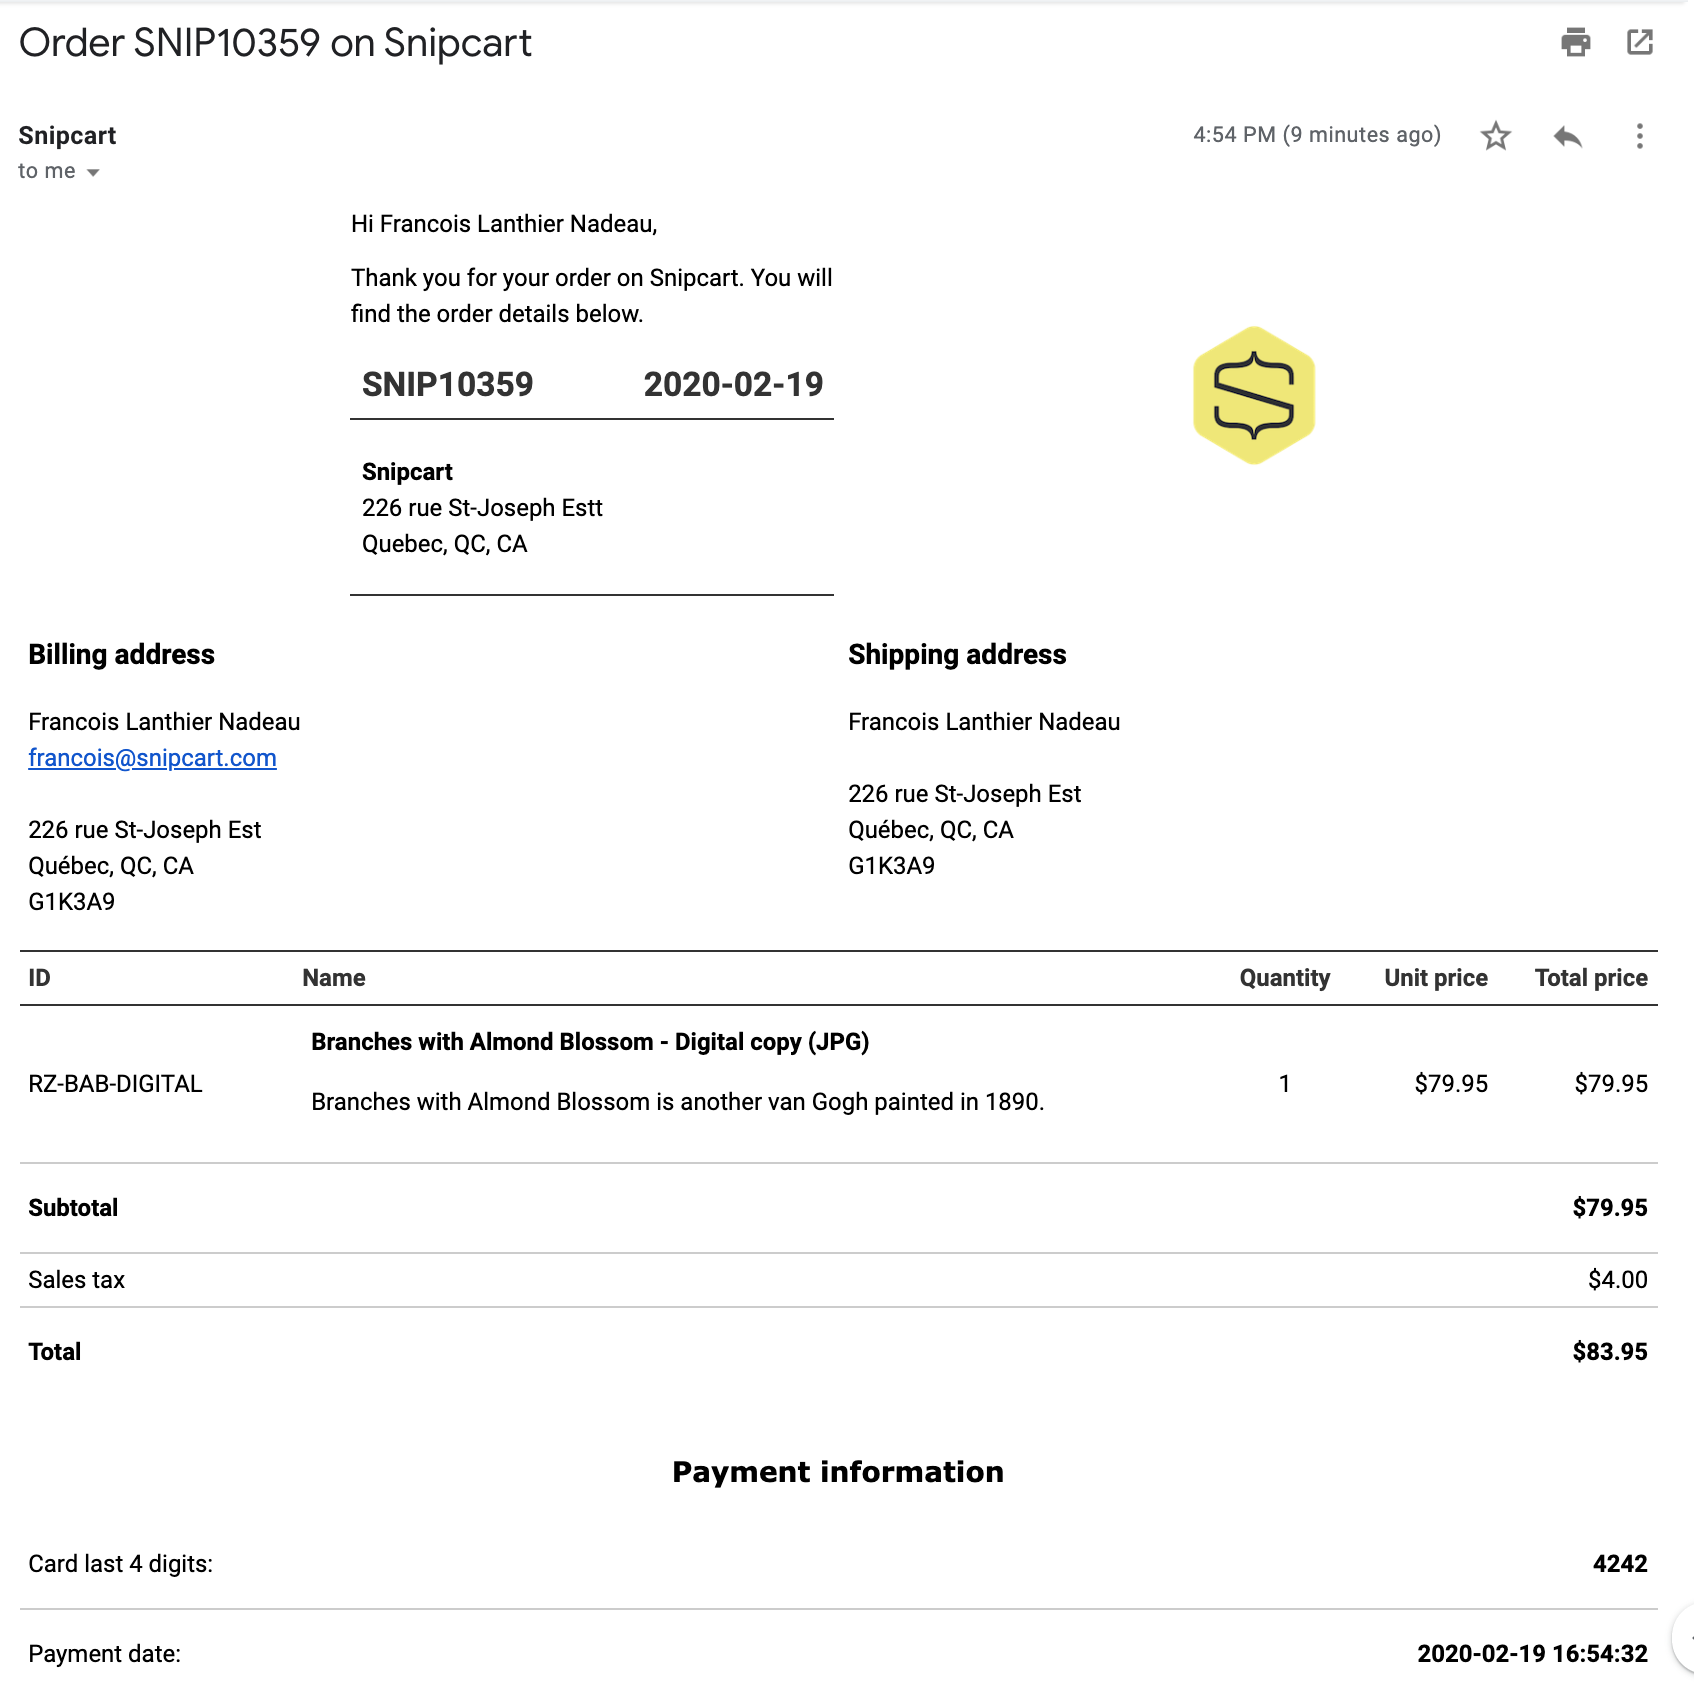Click the yellow Snipcart logo

coord(1254,395)
